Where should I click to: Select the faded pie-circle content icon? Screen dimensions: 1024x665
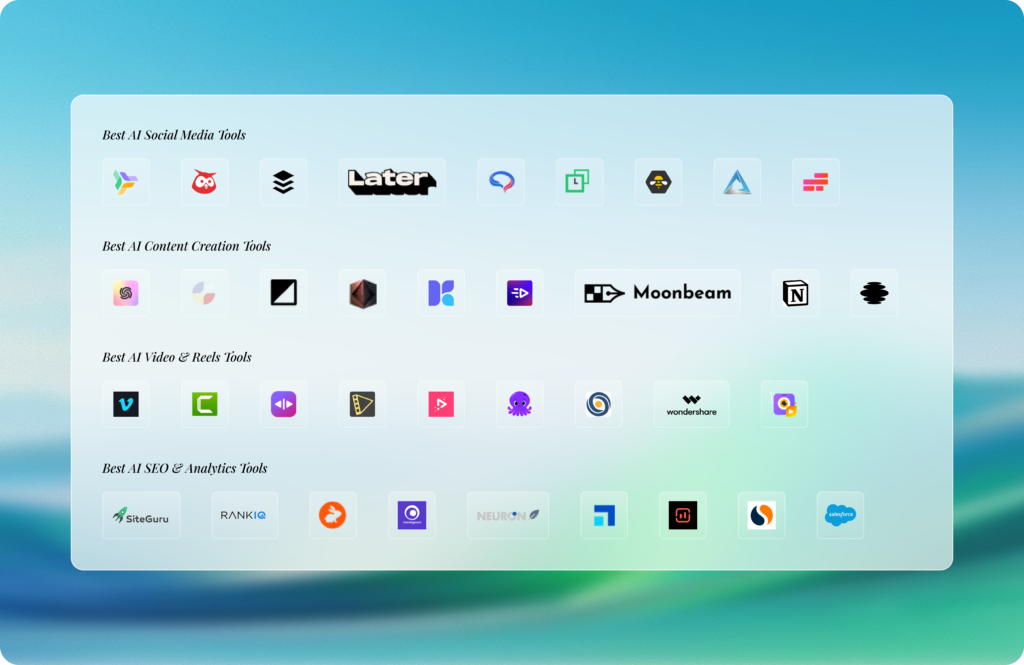[x=204, y=293]
